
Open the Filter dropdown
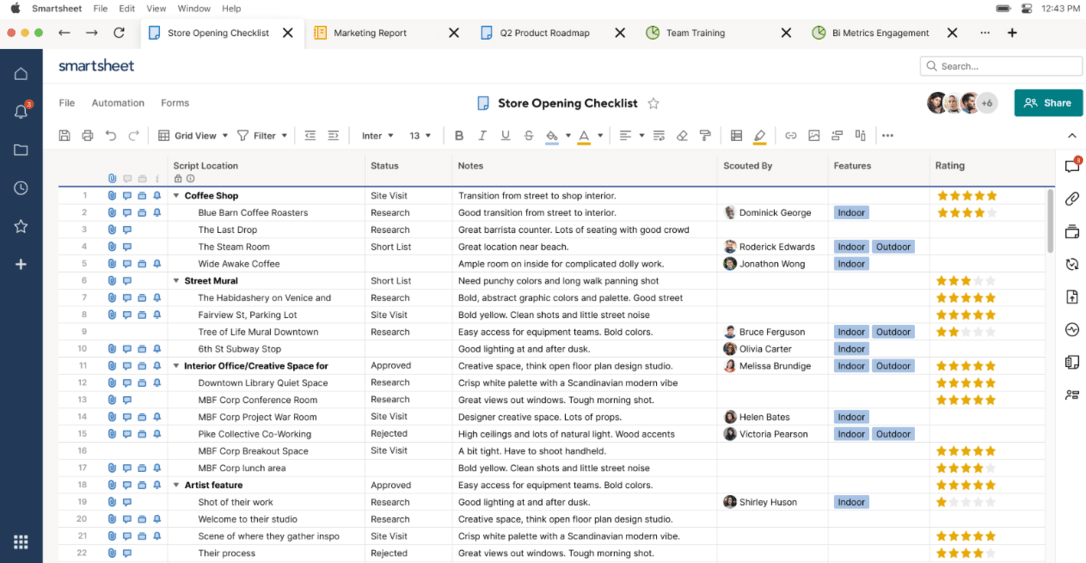pos(262,136)
